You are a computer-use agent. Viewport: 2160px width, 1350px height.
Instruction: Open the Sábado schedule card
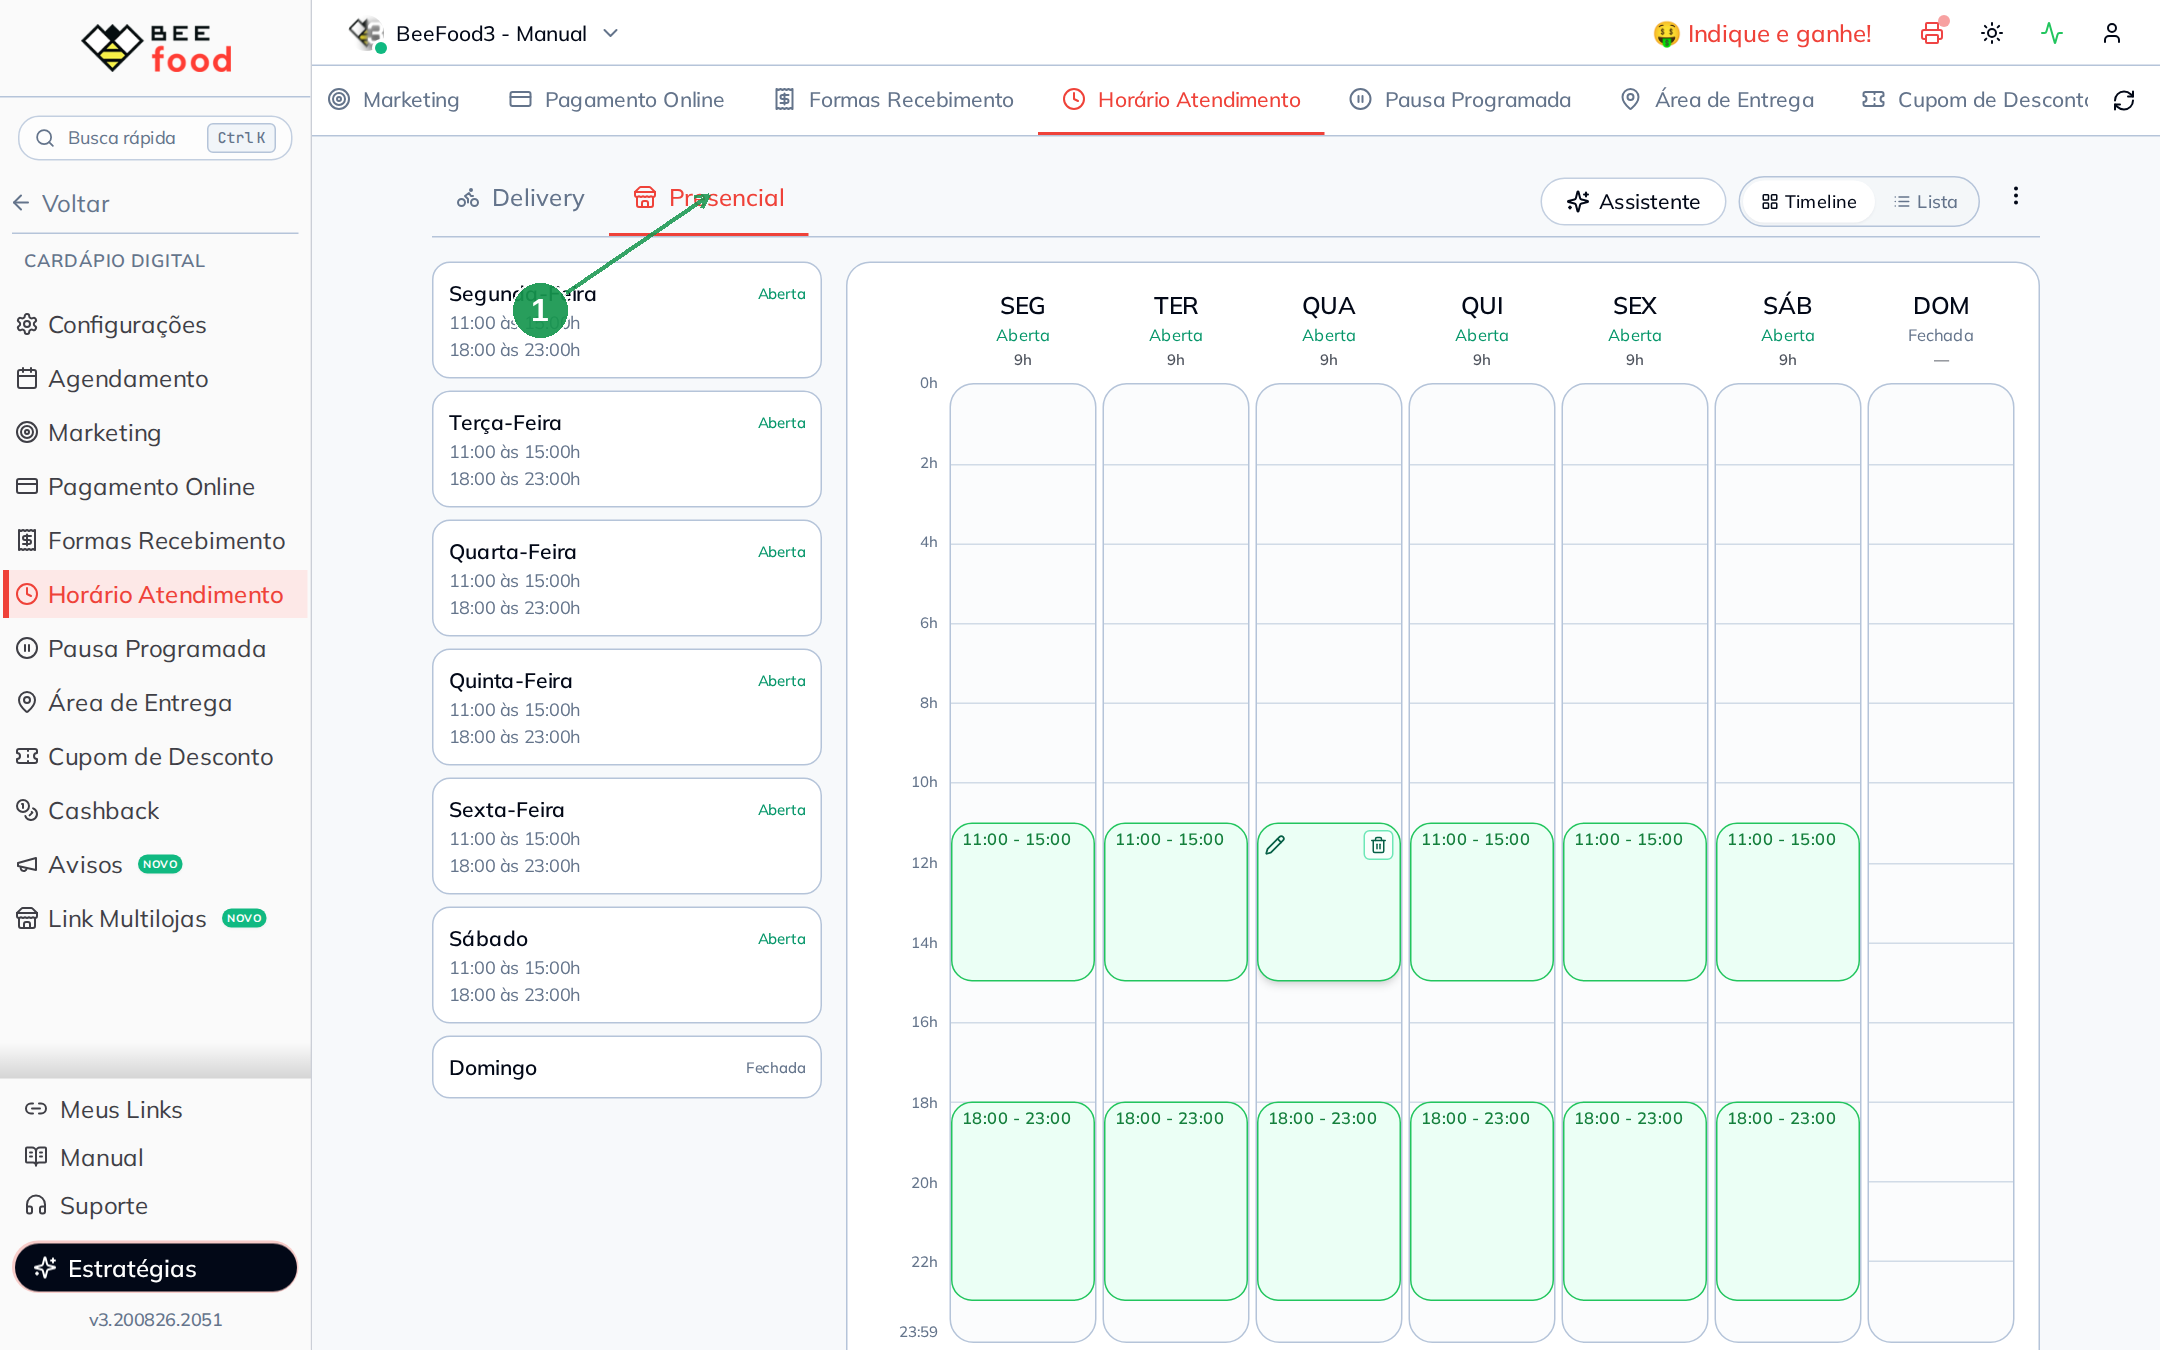coord(627,965)
